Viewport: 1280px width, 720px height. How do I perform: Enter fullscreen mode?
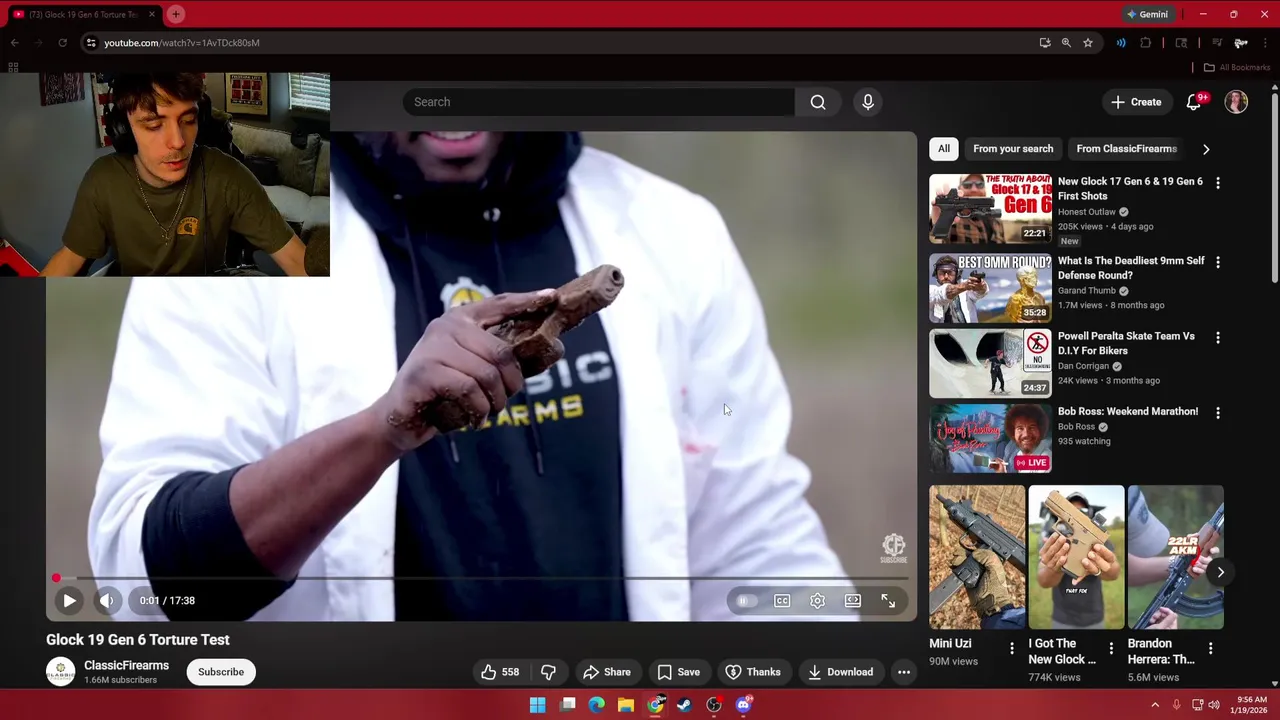click(888, 601)
